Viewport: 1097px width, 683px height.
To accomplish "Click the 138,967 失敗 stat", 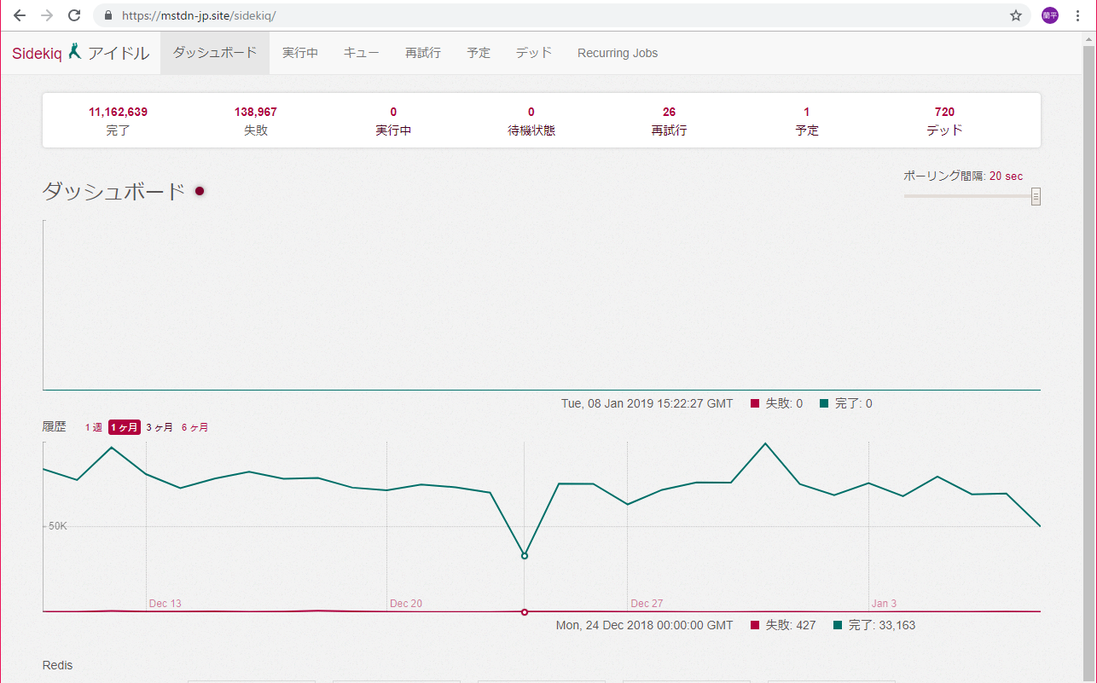I will point(255,120).
